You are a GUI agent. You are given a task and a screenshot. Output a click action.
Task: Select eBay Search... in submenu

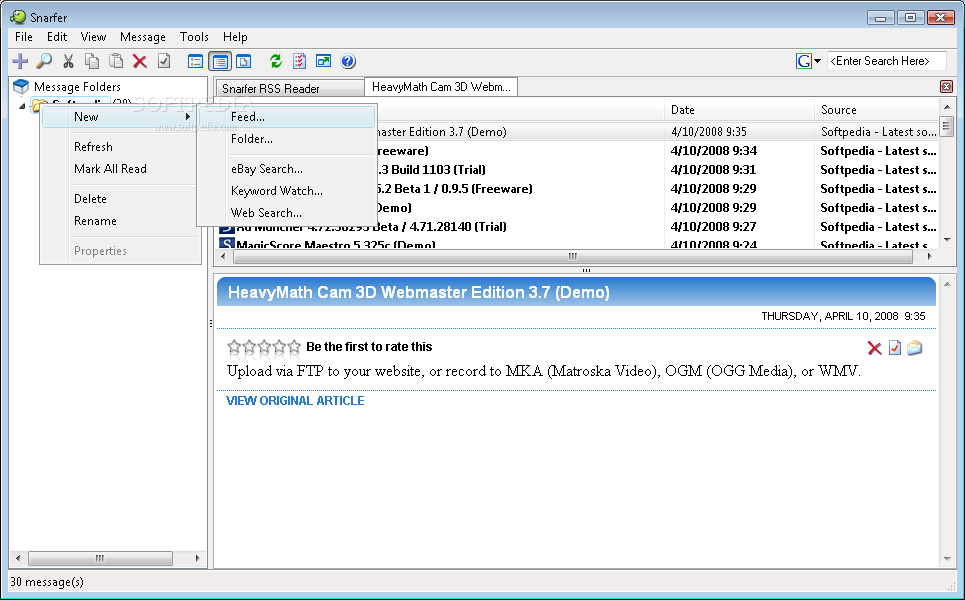coord(287,169)
